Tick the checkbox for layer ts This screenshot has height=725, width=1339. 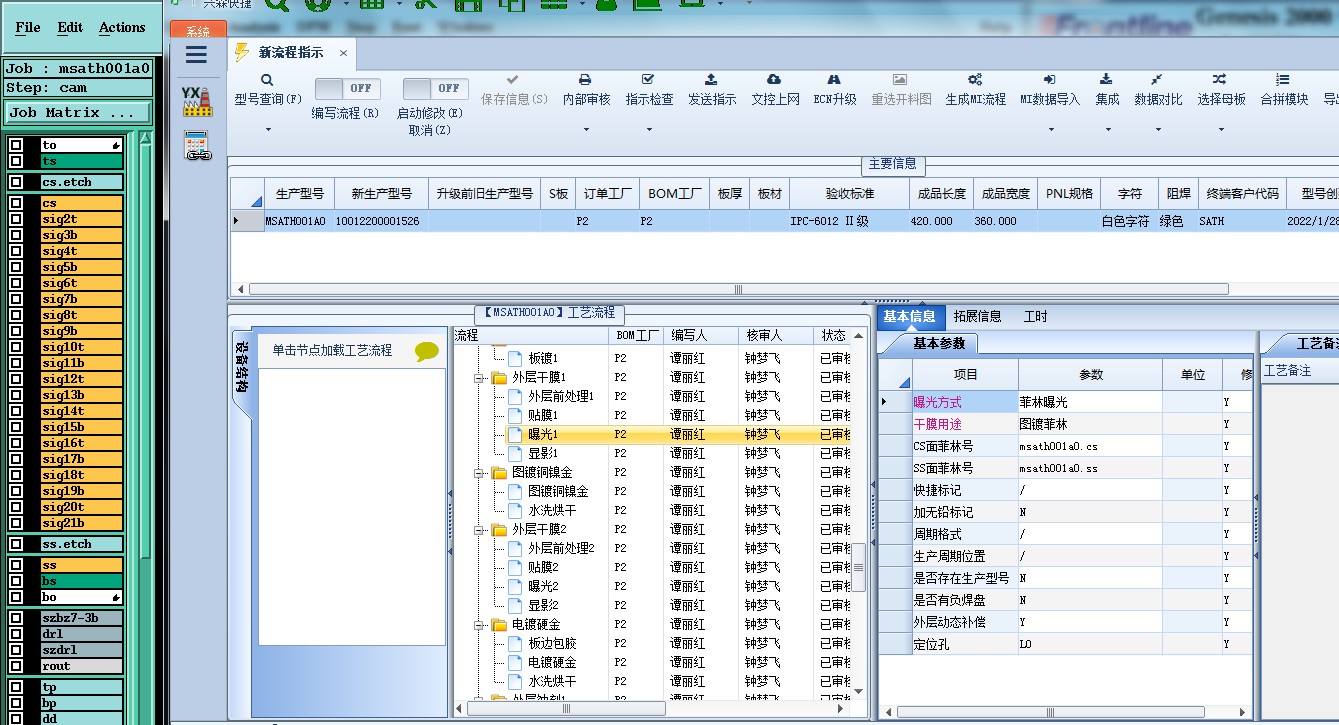coord(16,161)
